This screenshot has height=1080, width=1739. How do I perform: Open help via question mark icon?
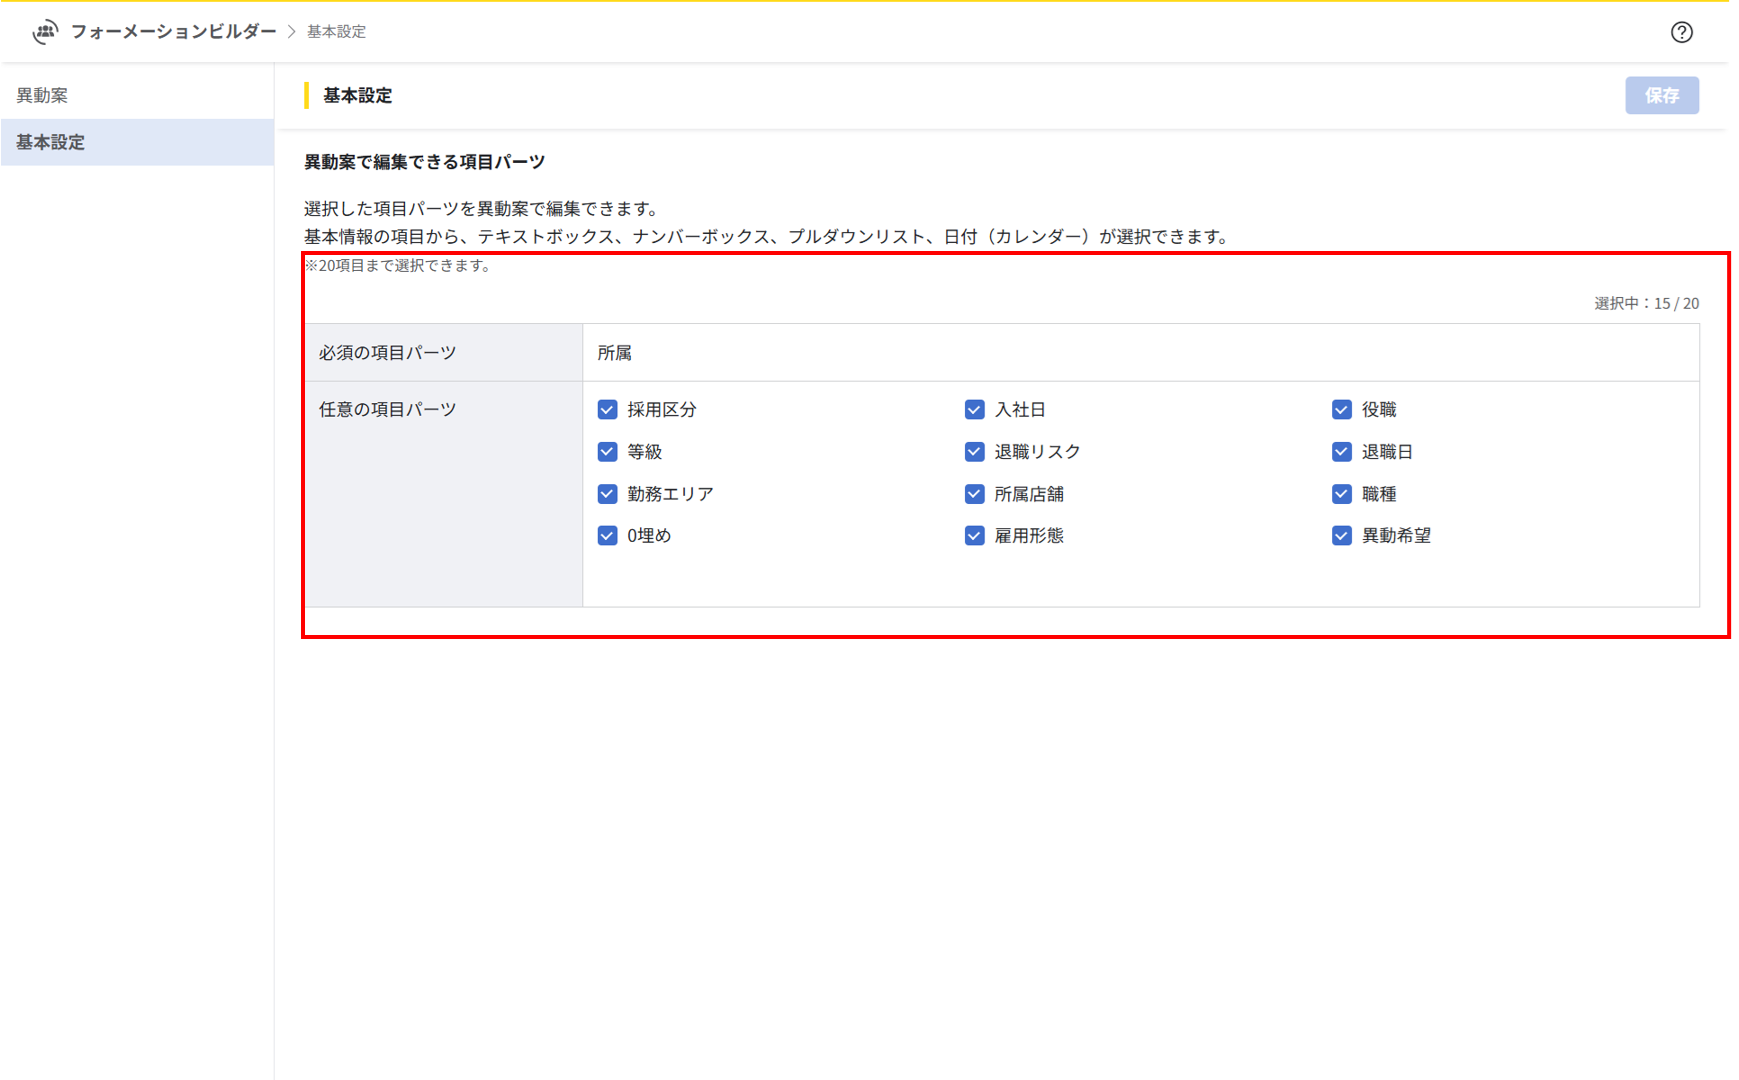1681,32
